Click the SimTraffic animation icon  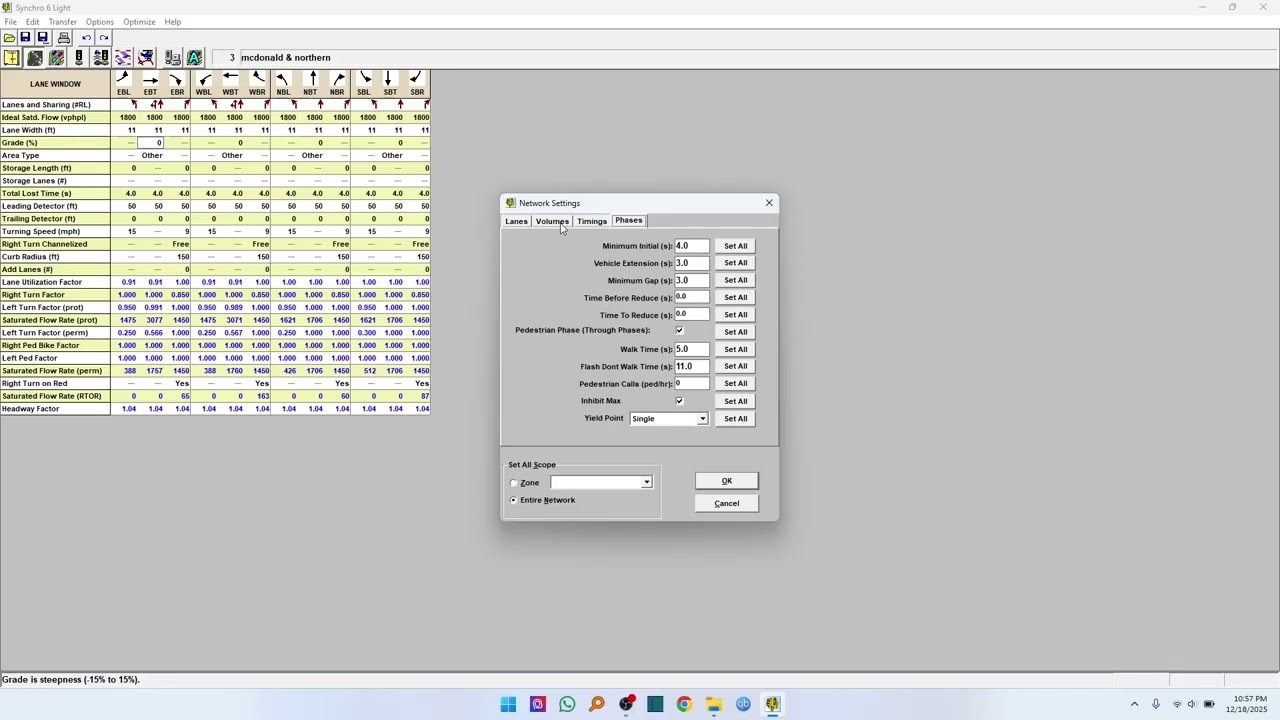click(x=146, y=58)
